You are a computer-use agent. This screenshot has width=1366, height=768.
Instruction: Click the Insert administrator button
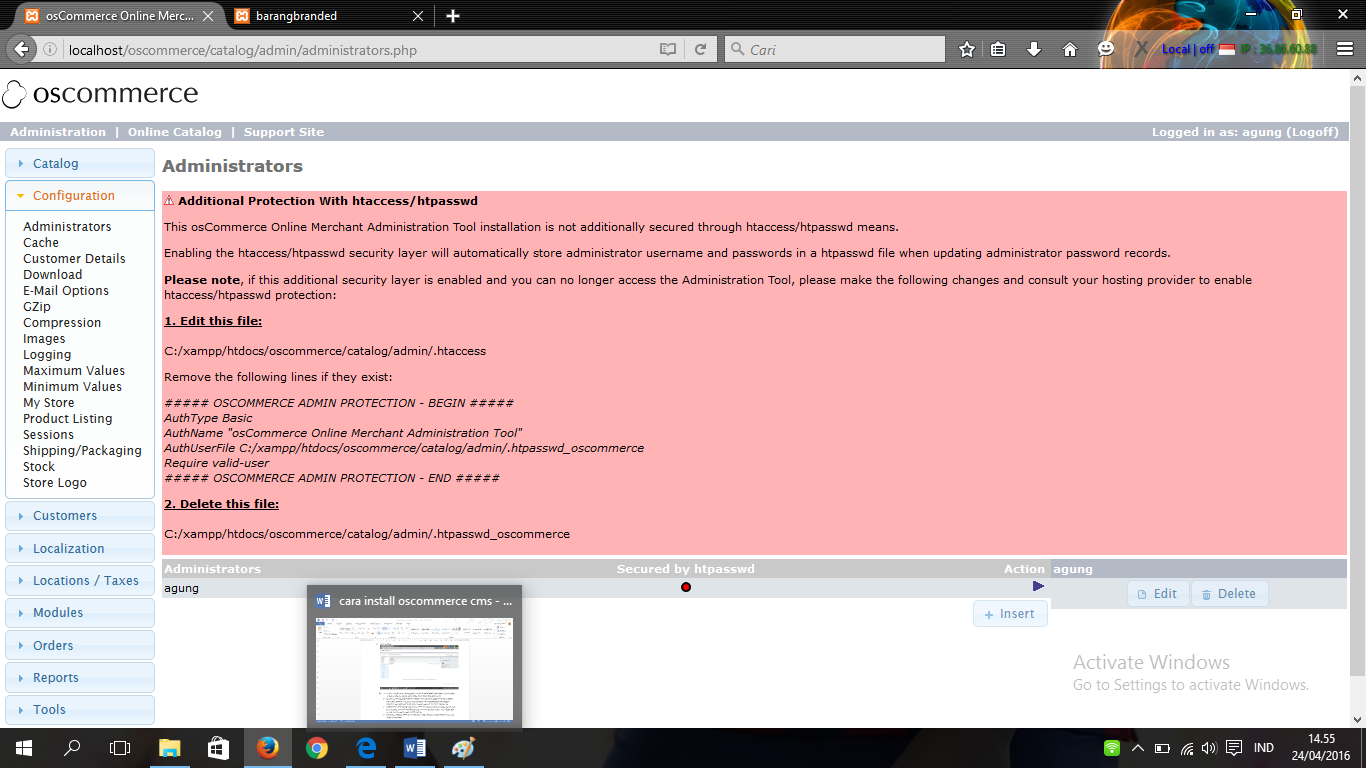tap(1010, 614)
